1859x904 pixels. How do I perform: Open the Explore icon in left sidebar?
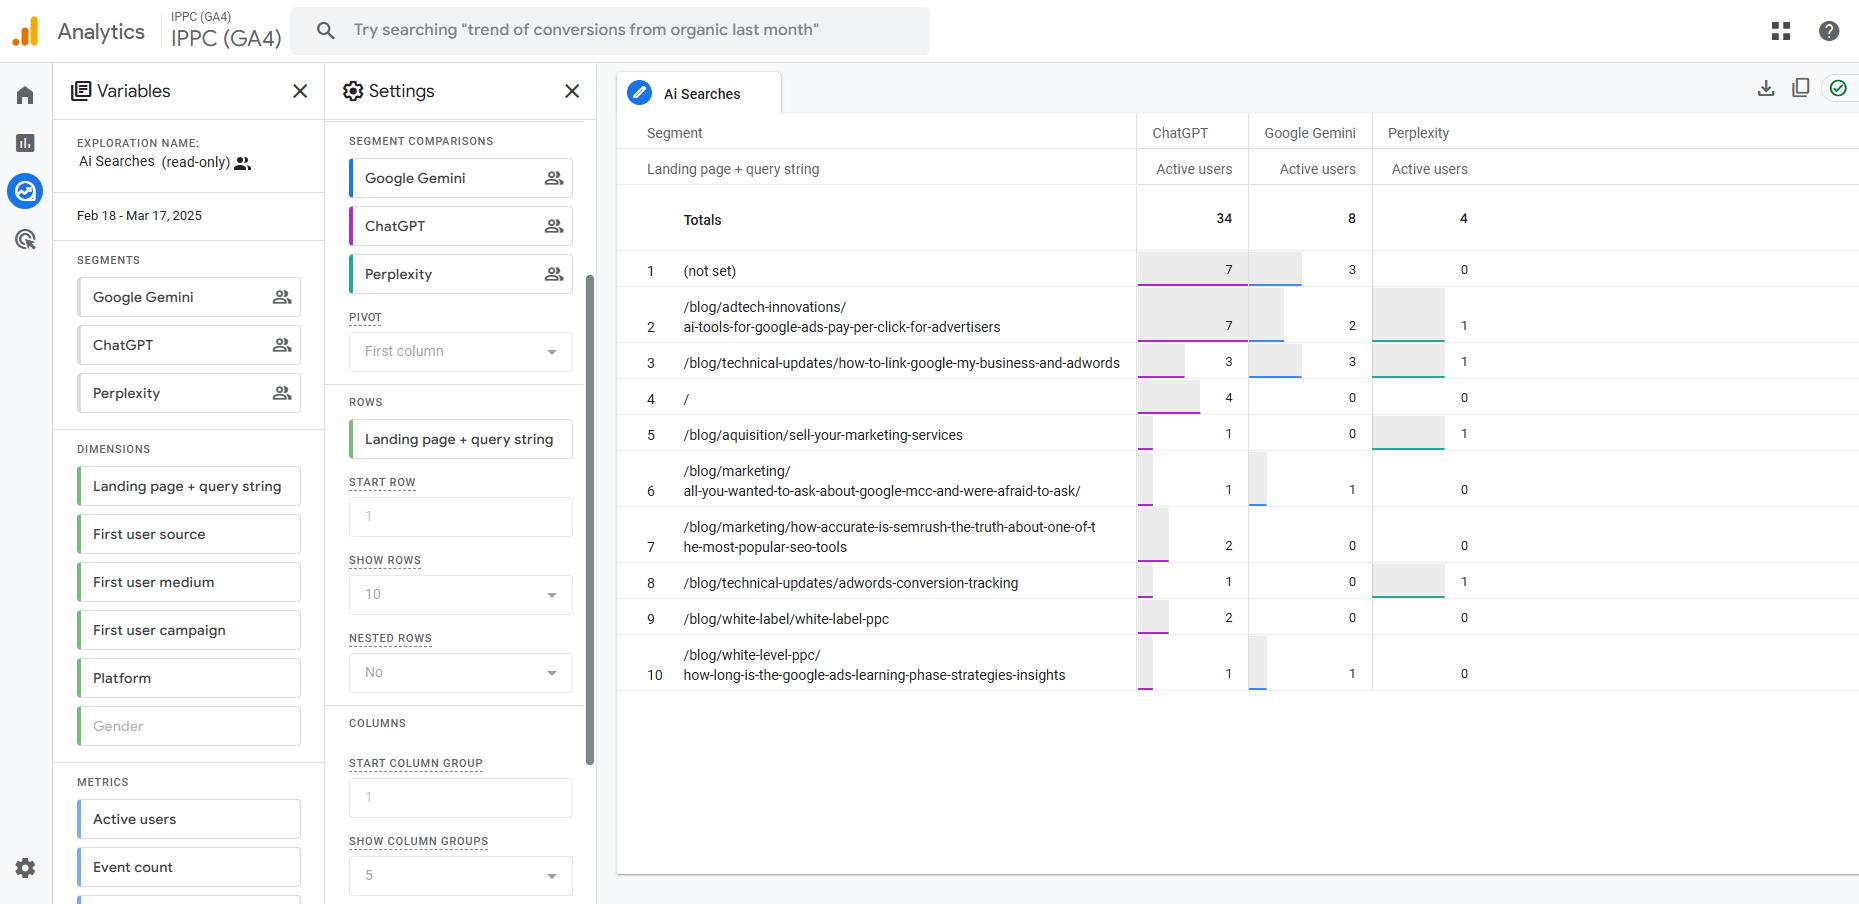point(25,191)
